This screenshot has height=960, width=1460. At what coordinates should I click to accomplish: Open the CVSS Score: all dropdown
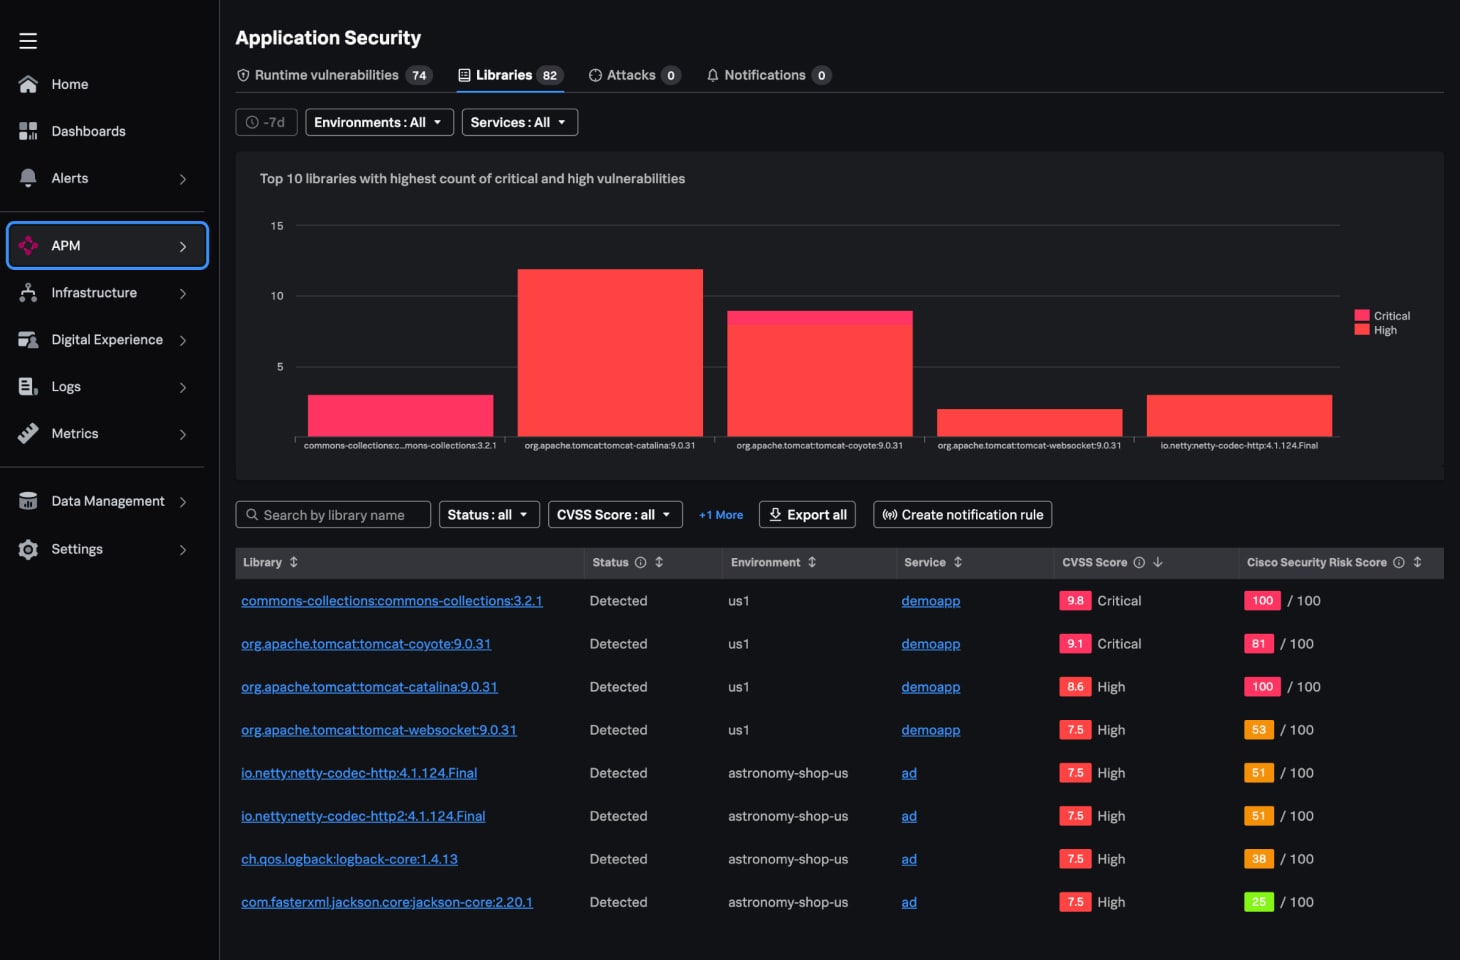[615, 515]
